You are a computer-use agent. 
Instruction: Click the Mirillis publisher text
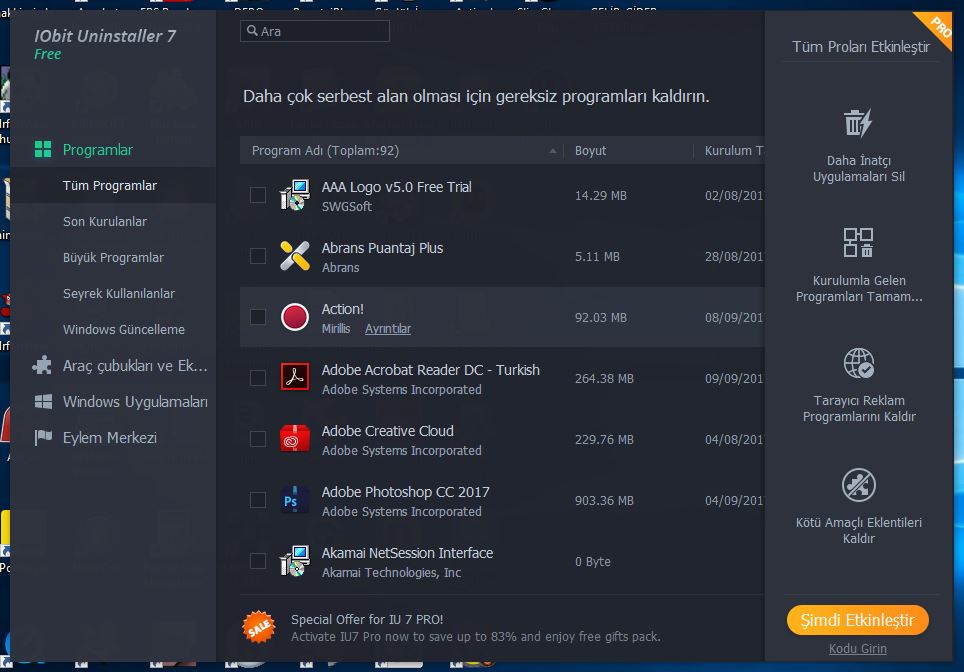coord(336,329)
